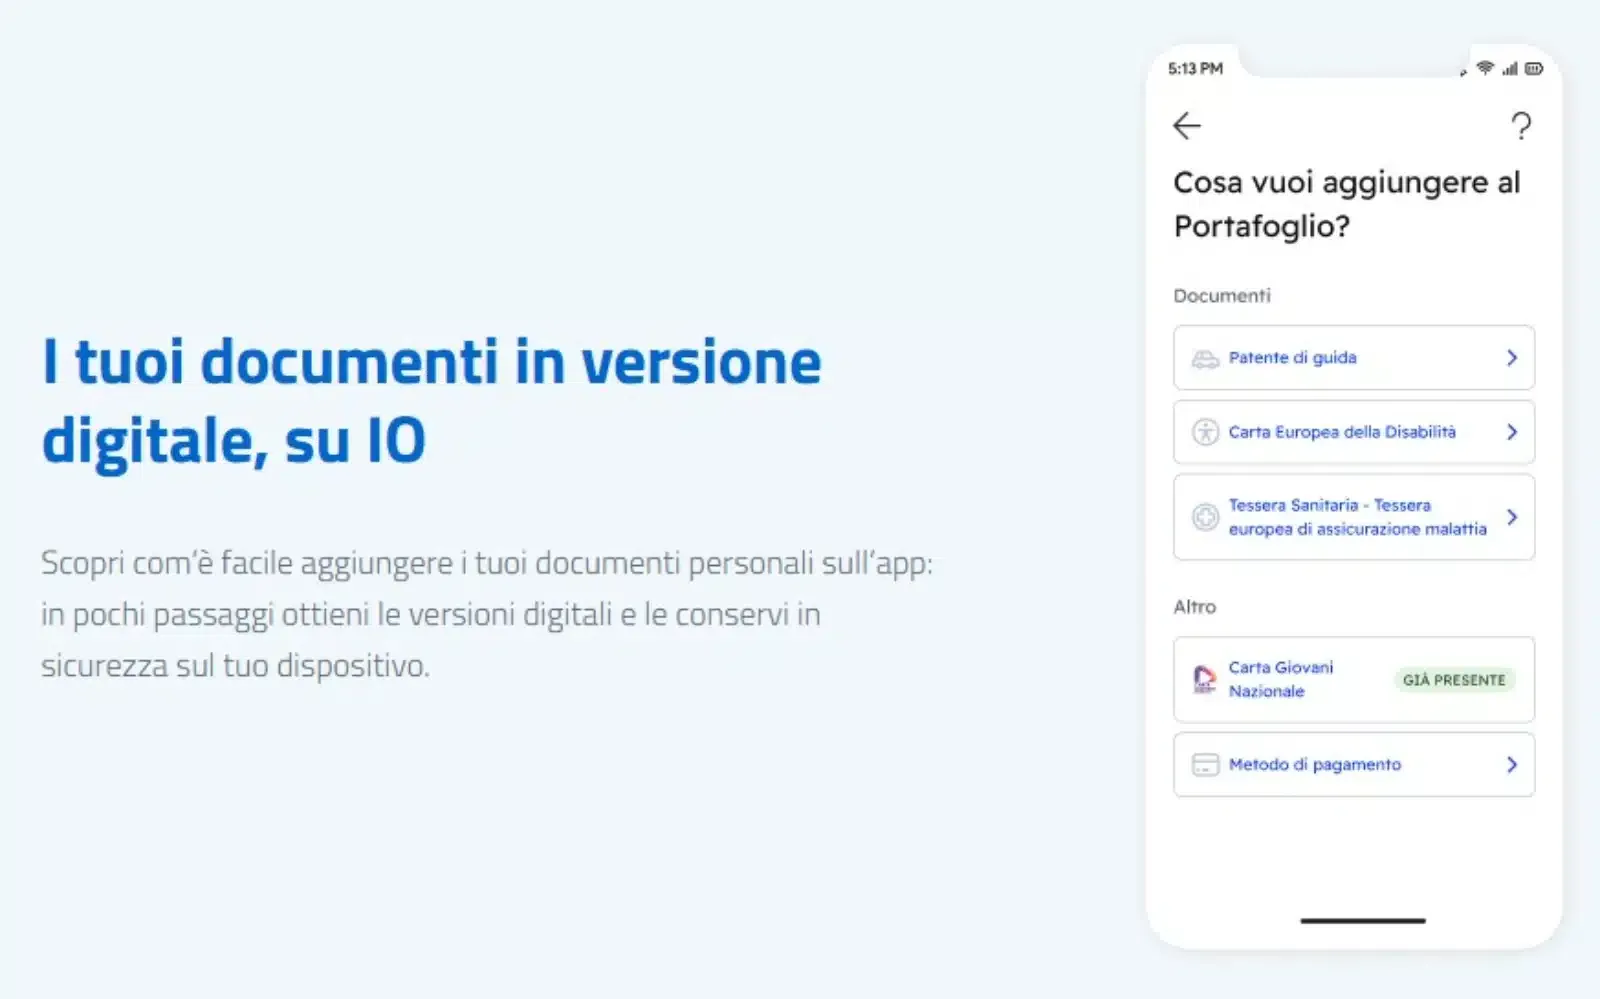Viewport: 1600px width, 999px height.
Task: Choose Metodo di pagamento from the Altro section
Action: (1314, 764)
